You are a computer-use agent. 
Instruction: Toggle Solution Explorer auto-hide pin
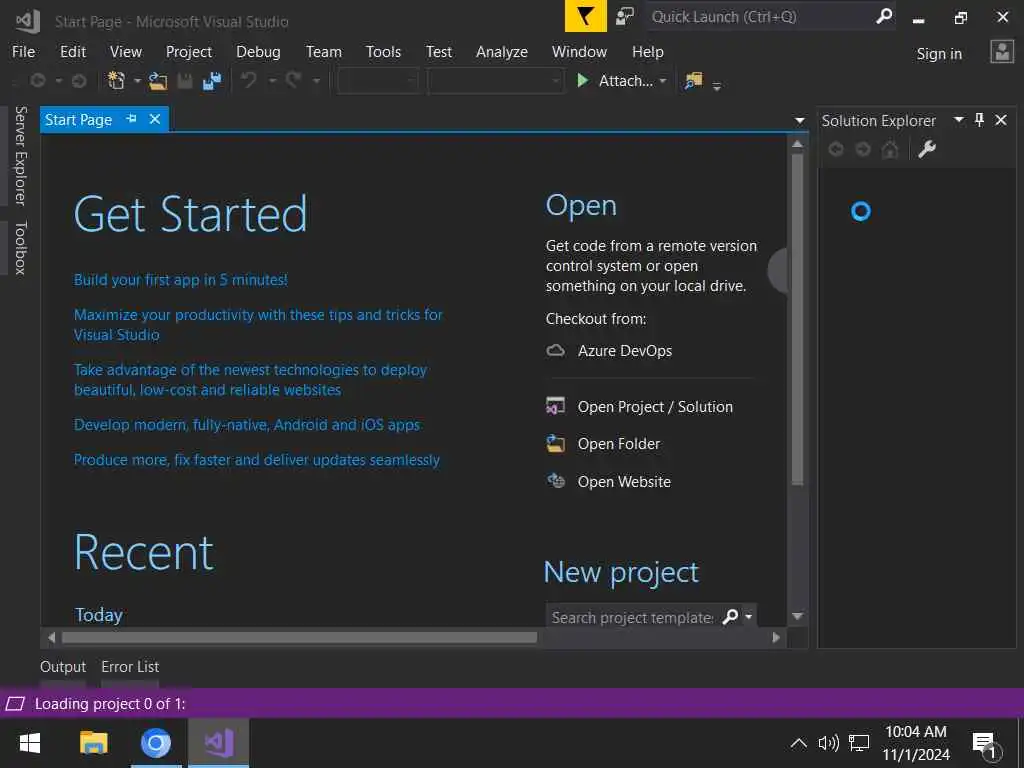(x=979, y=120)
